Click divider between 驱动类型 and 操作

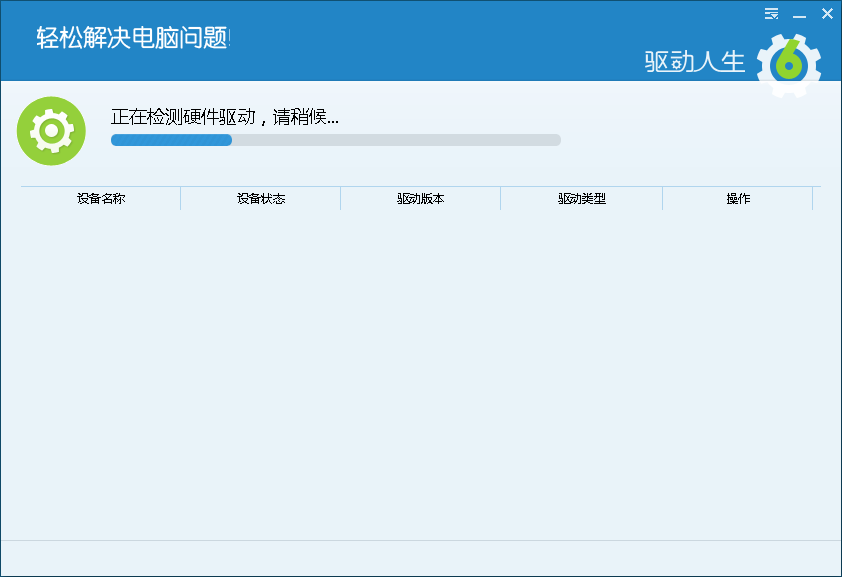coord(662,199)
